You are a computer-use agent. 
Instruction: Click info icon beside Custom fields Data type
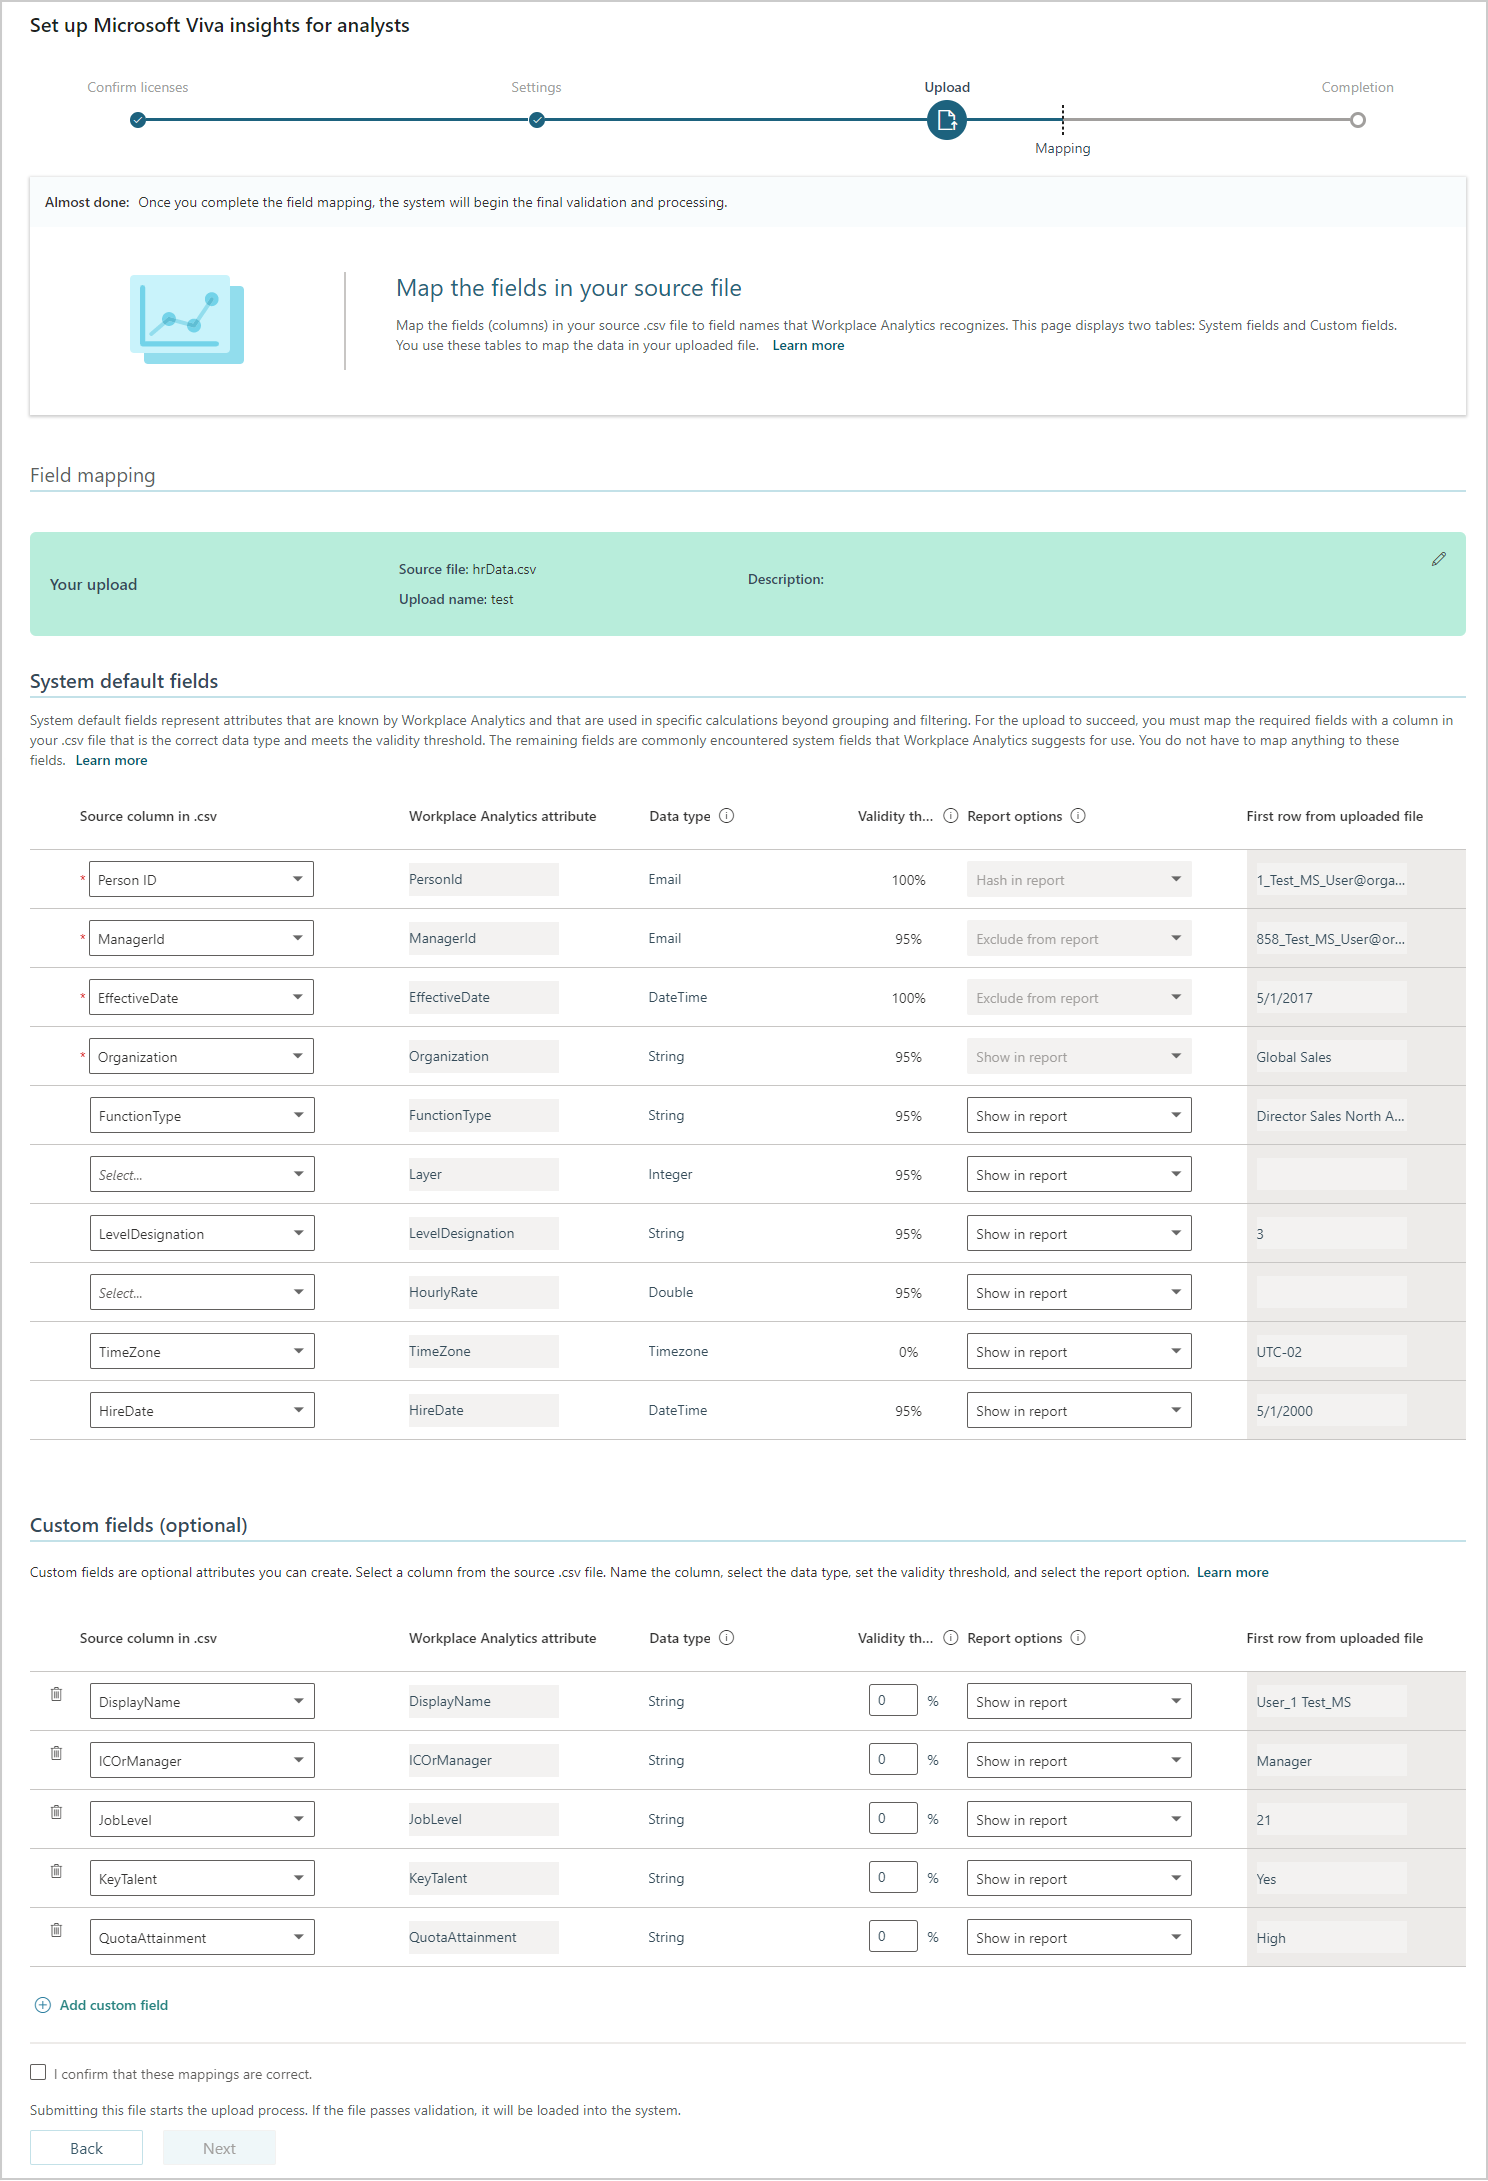click(727, 1638)
